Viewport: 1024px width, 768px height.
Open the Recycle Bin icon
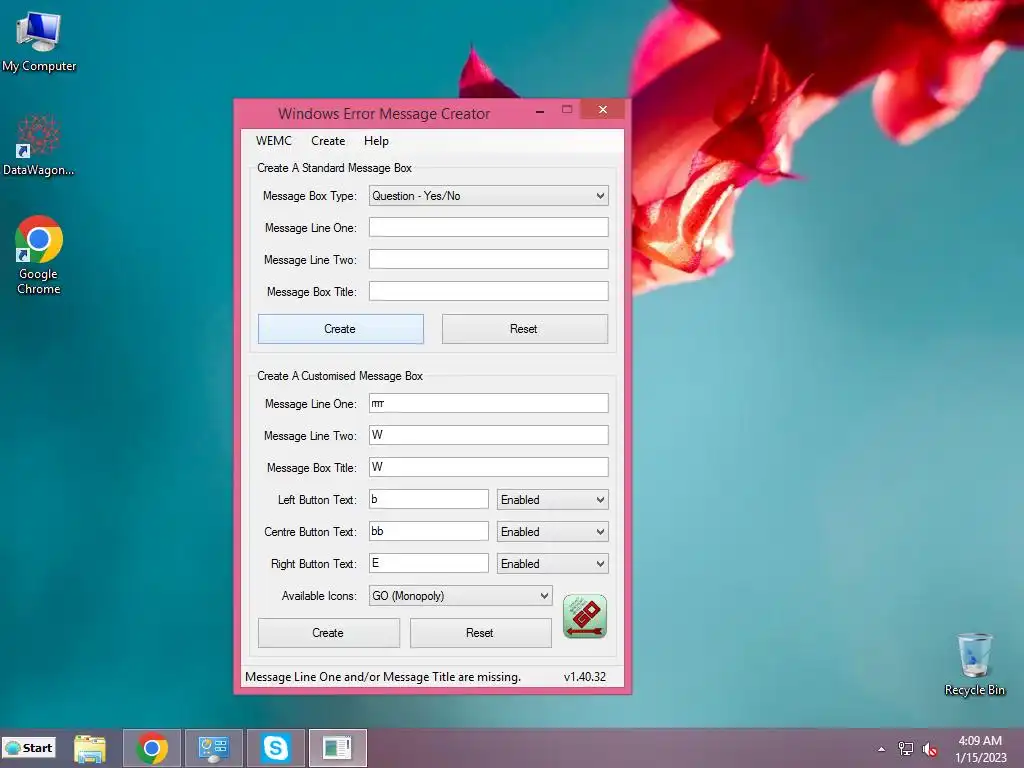(974, 664)
